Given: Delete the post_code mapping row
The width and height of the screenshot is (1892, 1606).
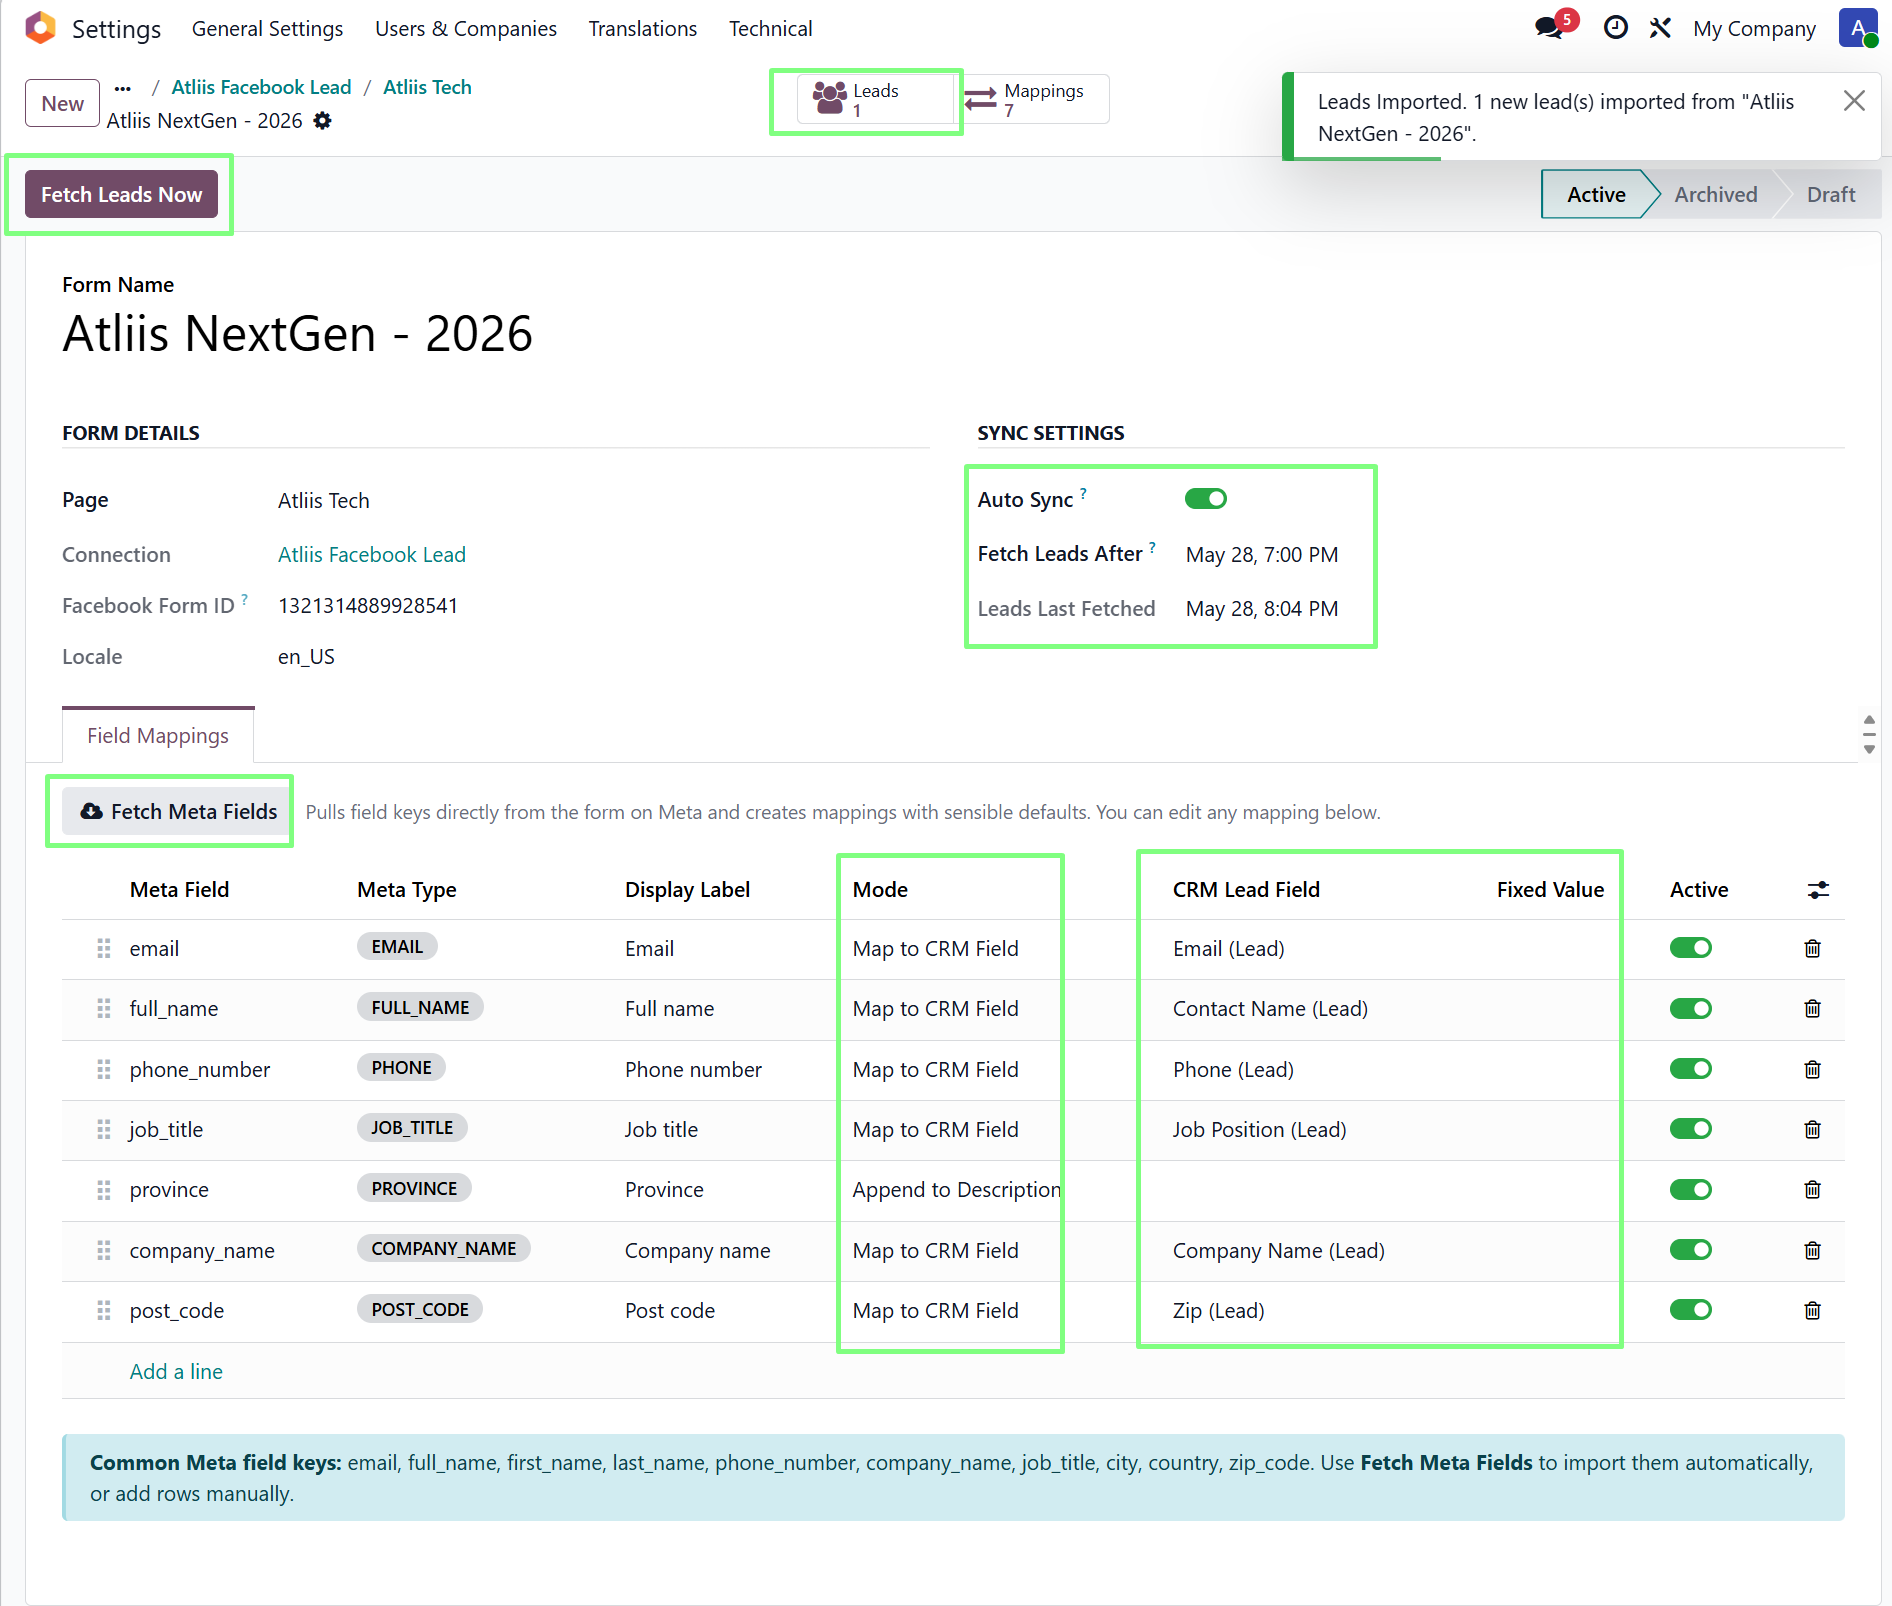Looking at the screenshot, I should click(1812, 1310).
